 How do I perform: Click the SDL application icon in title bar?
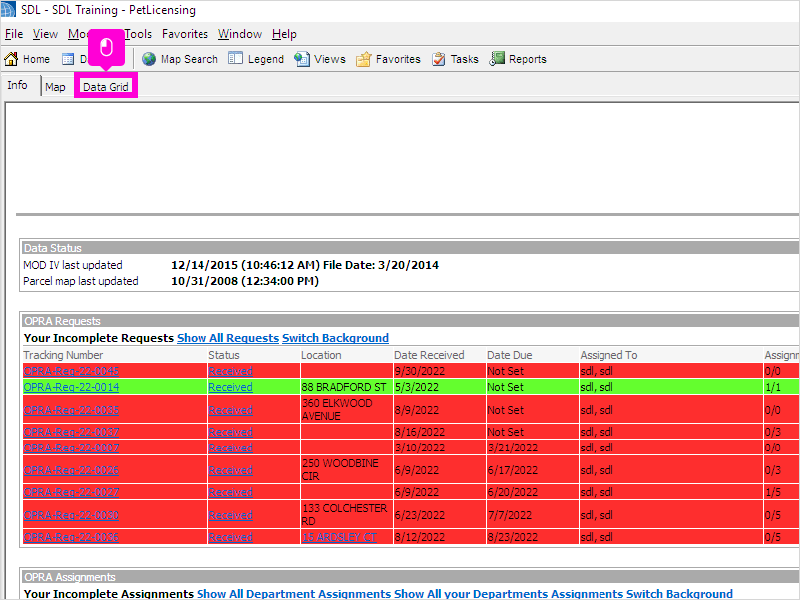[8, 10]
